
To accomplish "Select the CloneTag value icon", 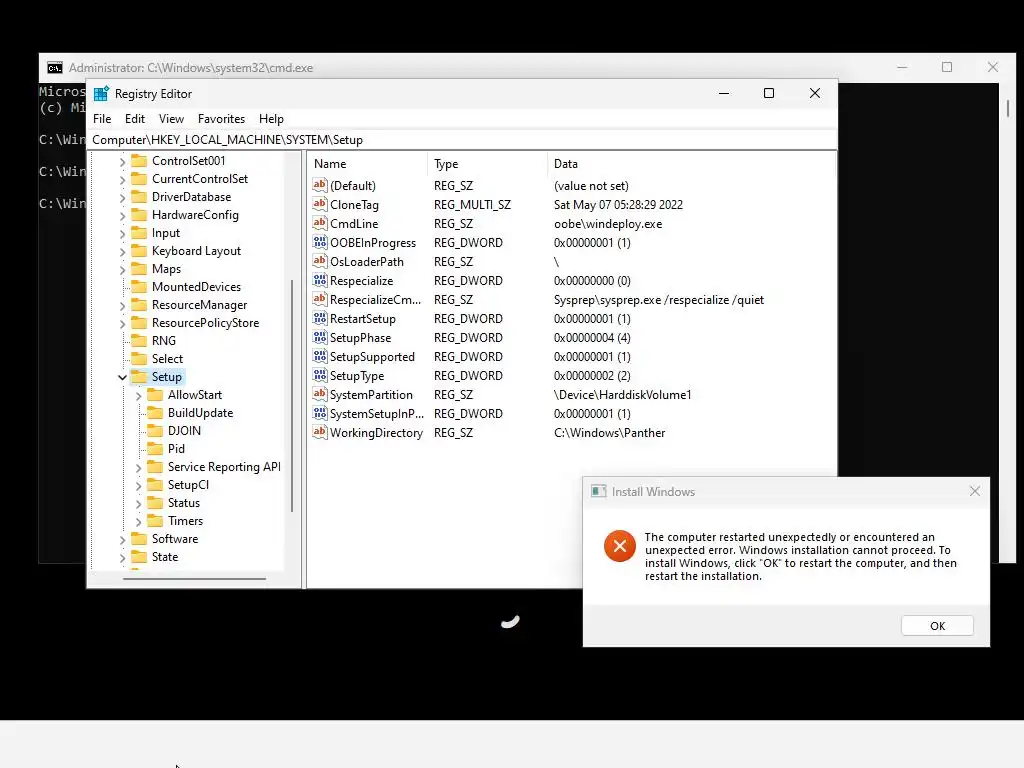I will (x=319, y=204).
